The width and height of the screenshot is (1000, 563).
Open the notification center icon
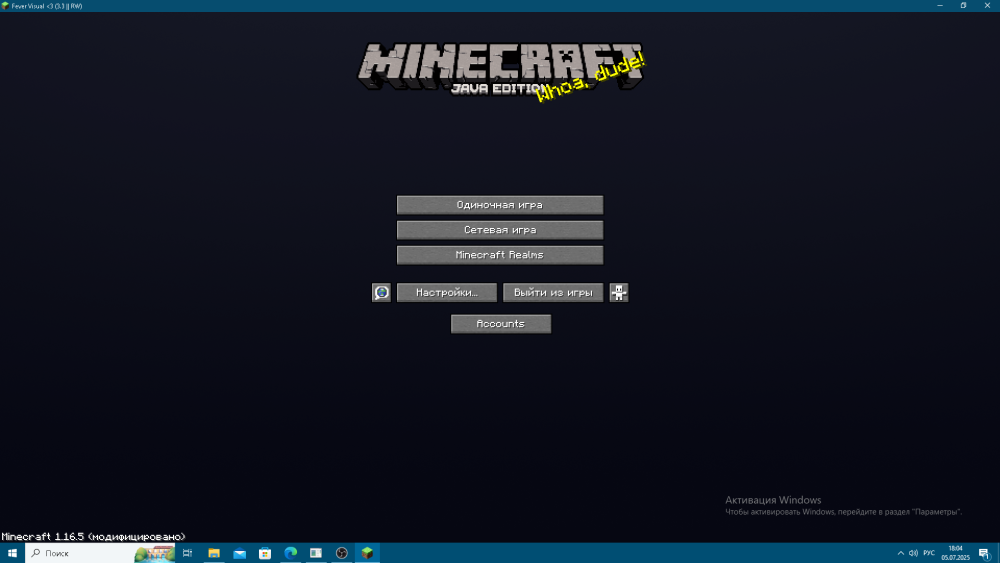coord(984,553)
